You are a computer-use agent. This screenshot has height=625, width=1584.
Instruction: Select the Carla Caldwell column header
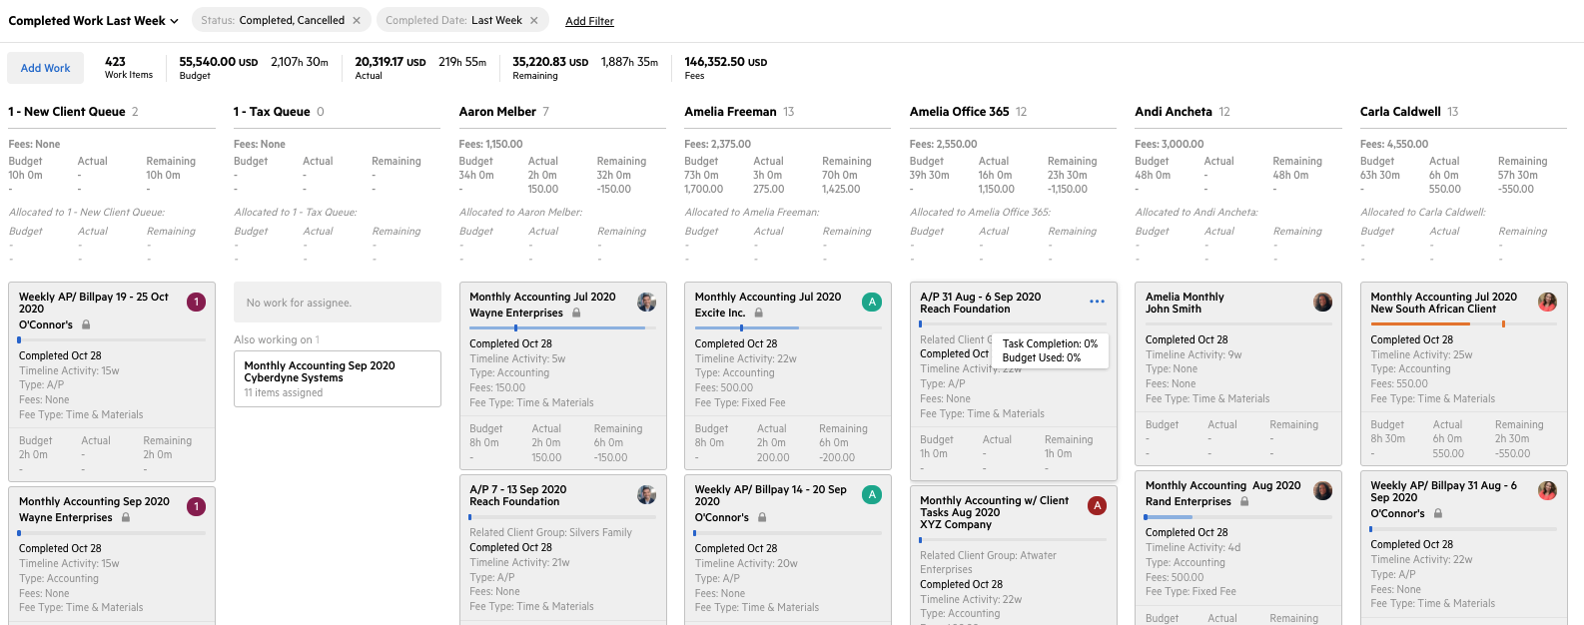tap(1400, 112)
